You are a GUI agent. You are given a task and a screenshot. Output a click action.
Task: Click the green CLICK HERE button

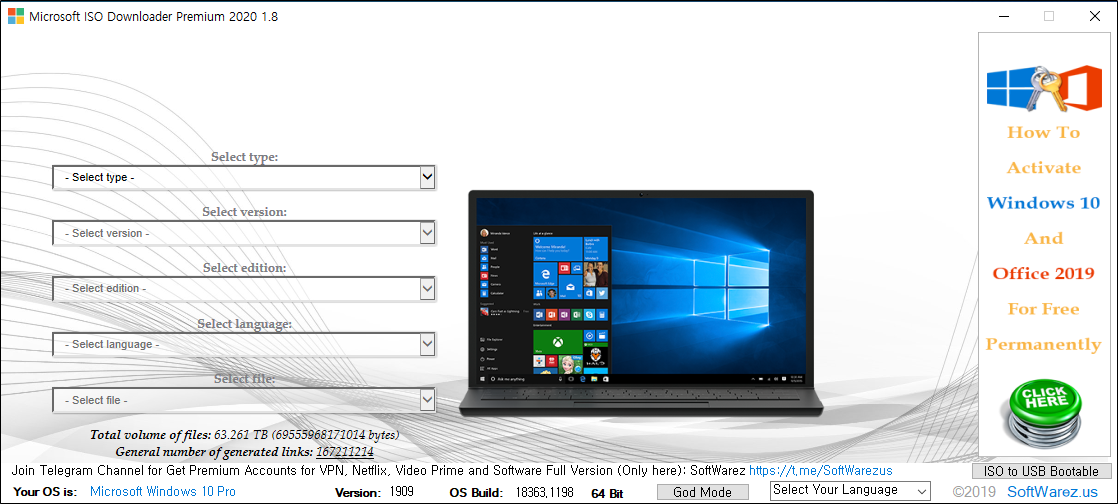[1045, 413]
